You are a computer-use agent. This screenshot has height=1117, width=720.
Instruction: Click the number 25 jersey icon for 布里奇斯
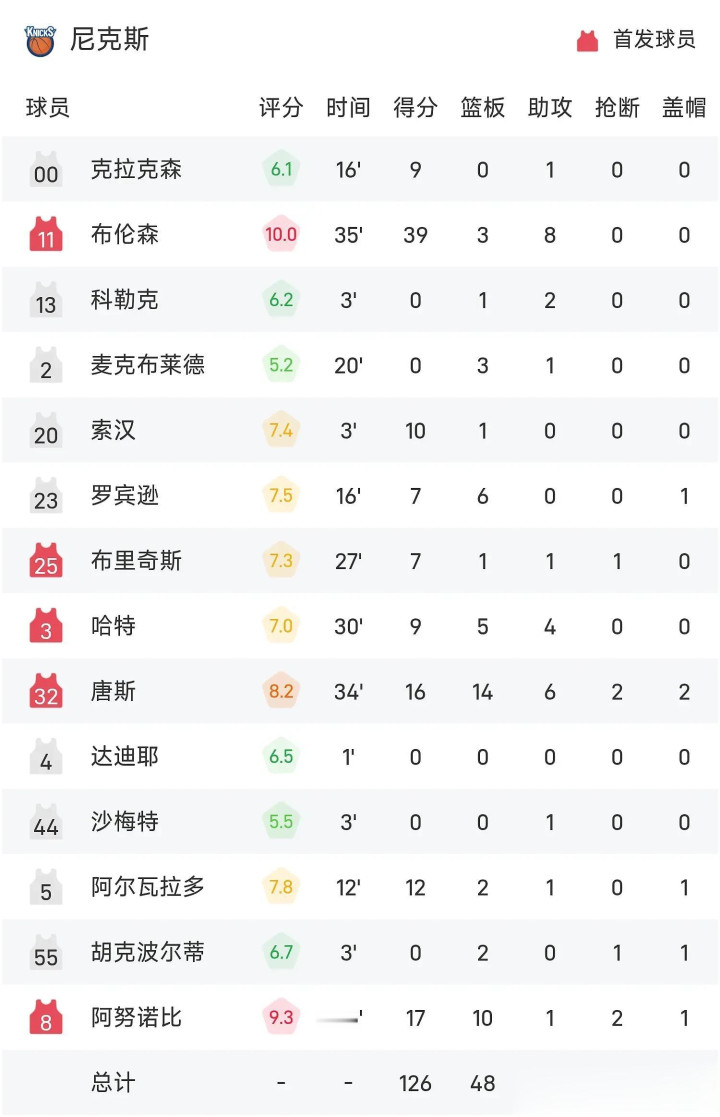46,561
